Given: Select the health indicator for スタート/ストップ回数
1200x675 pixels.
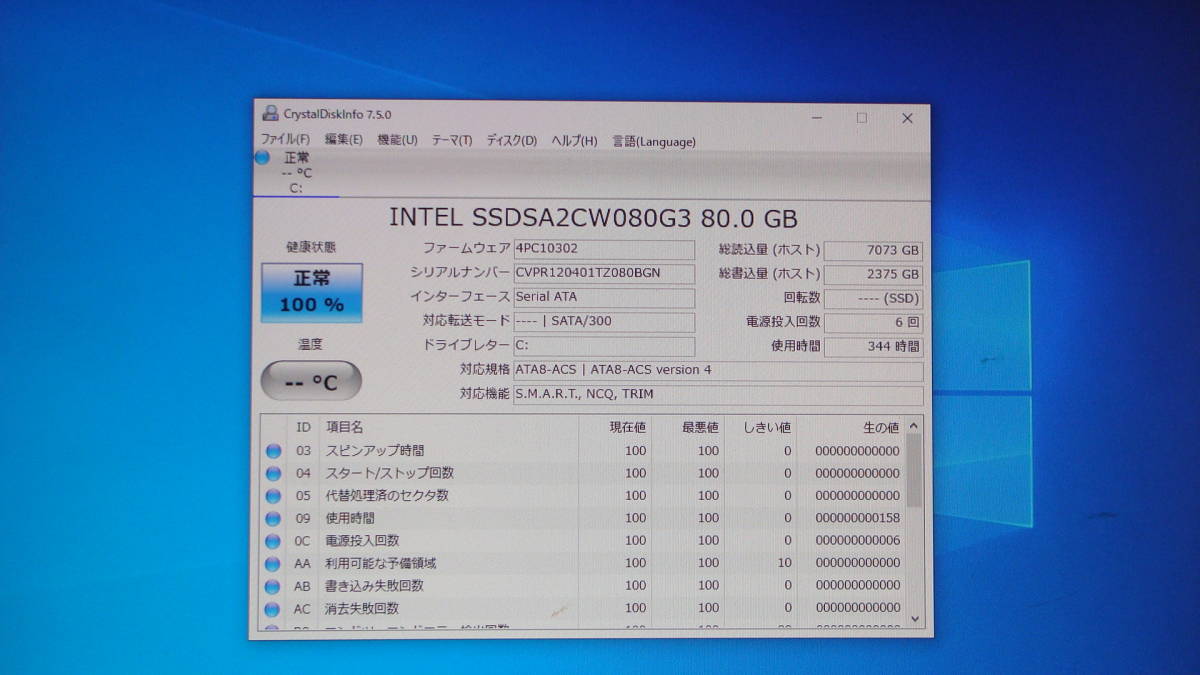Looking at the screenshot, I should (272, 473).
